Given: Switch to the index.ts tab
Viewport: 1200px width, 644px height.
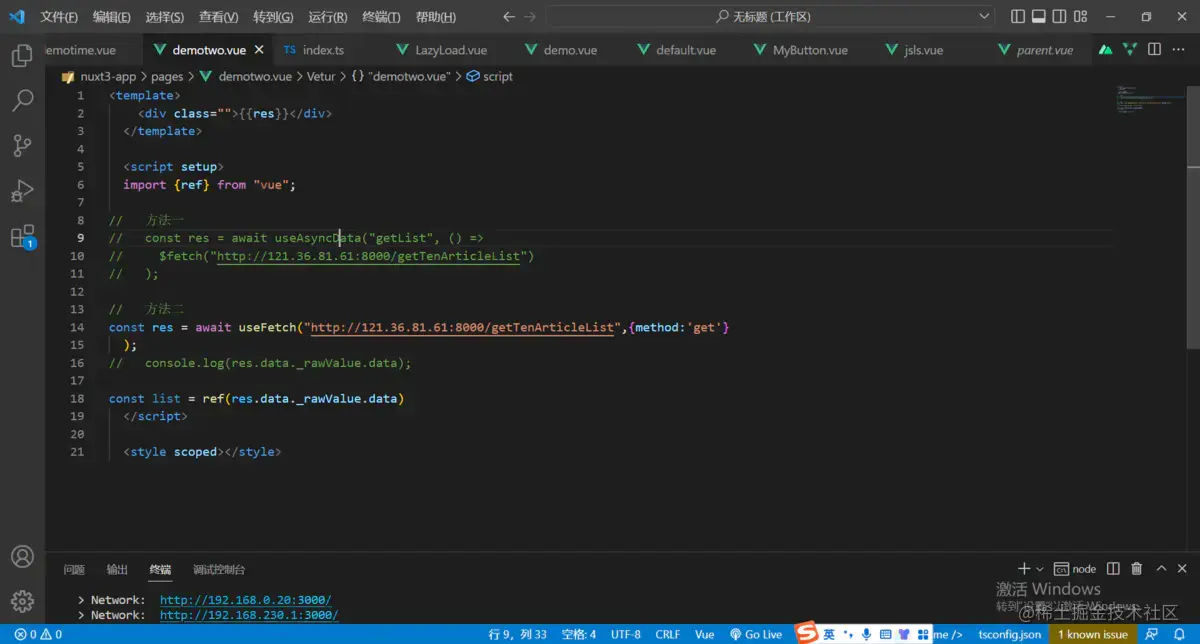Looking at the screenshot, I should (x=323, y=50).
